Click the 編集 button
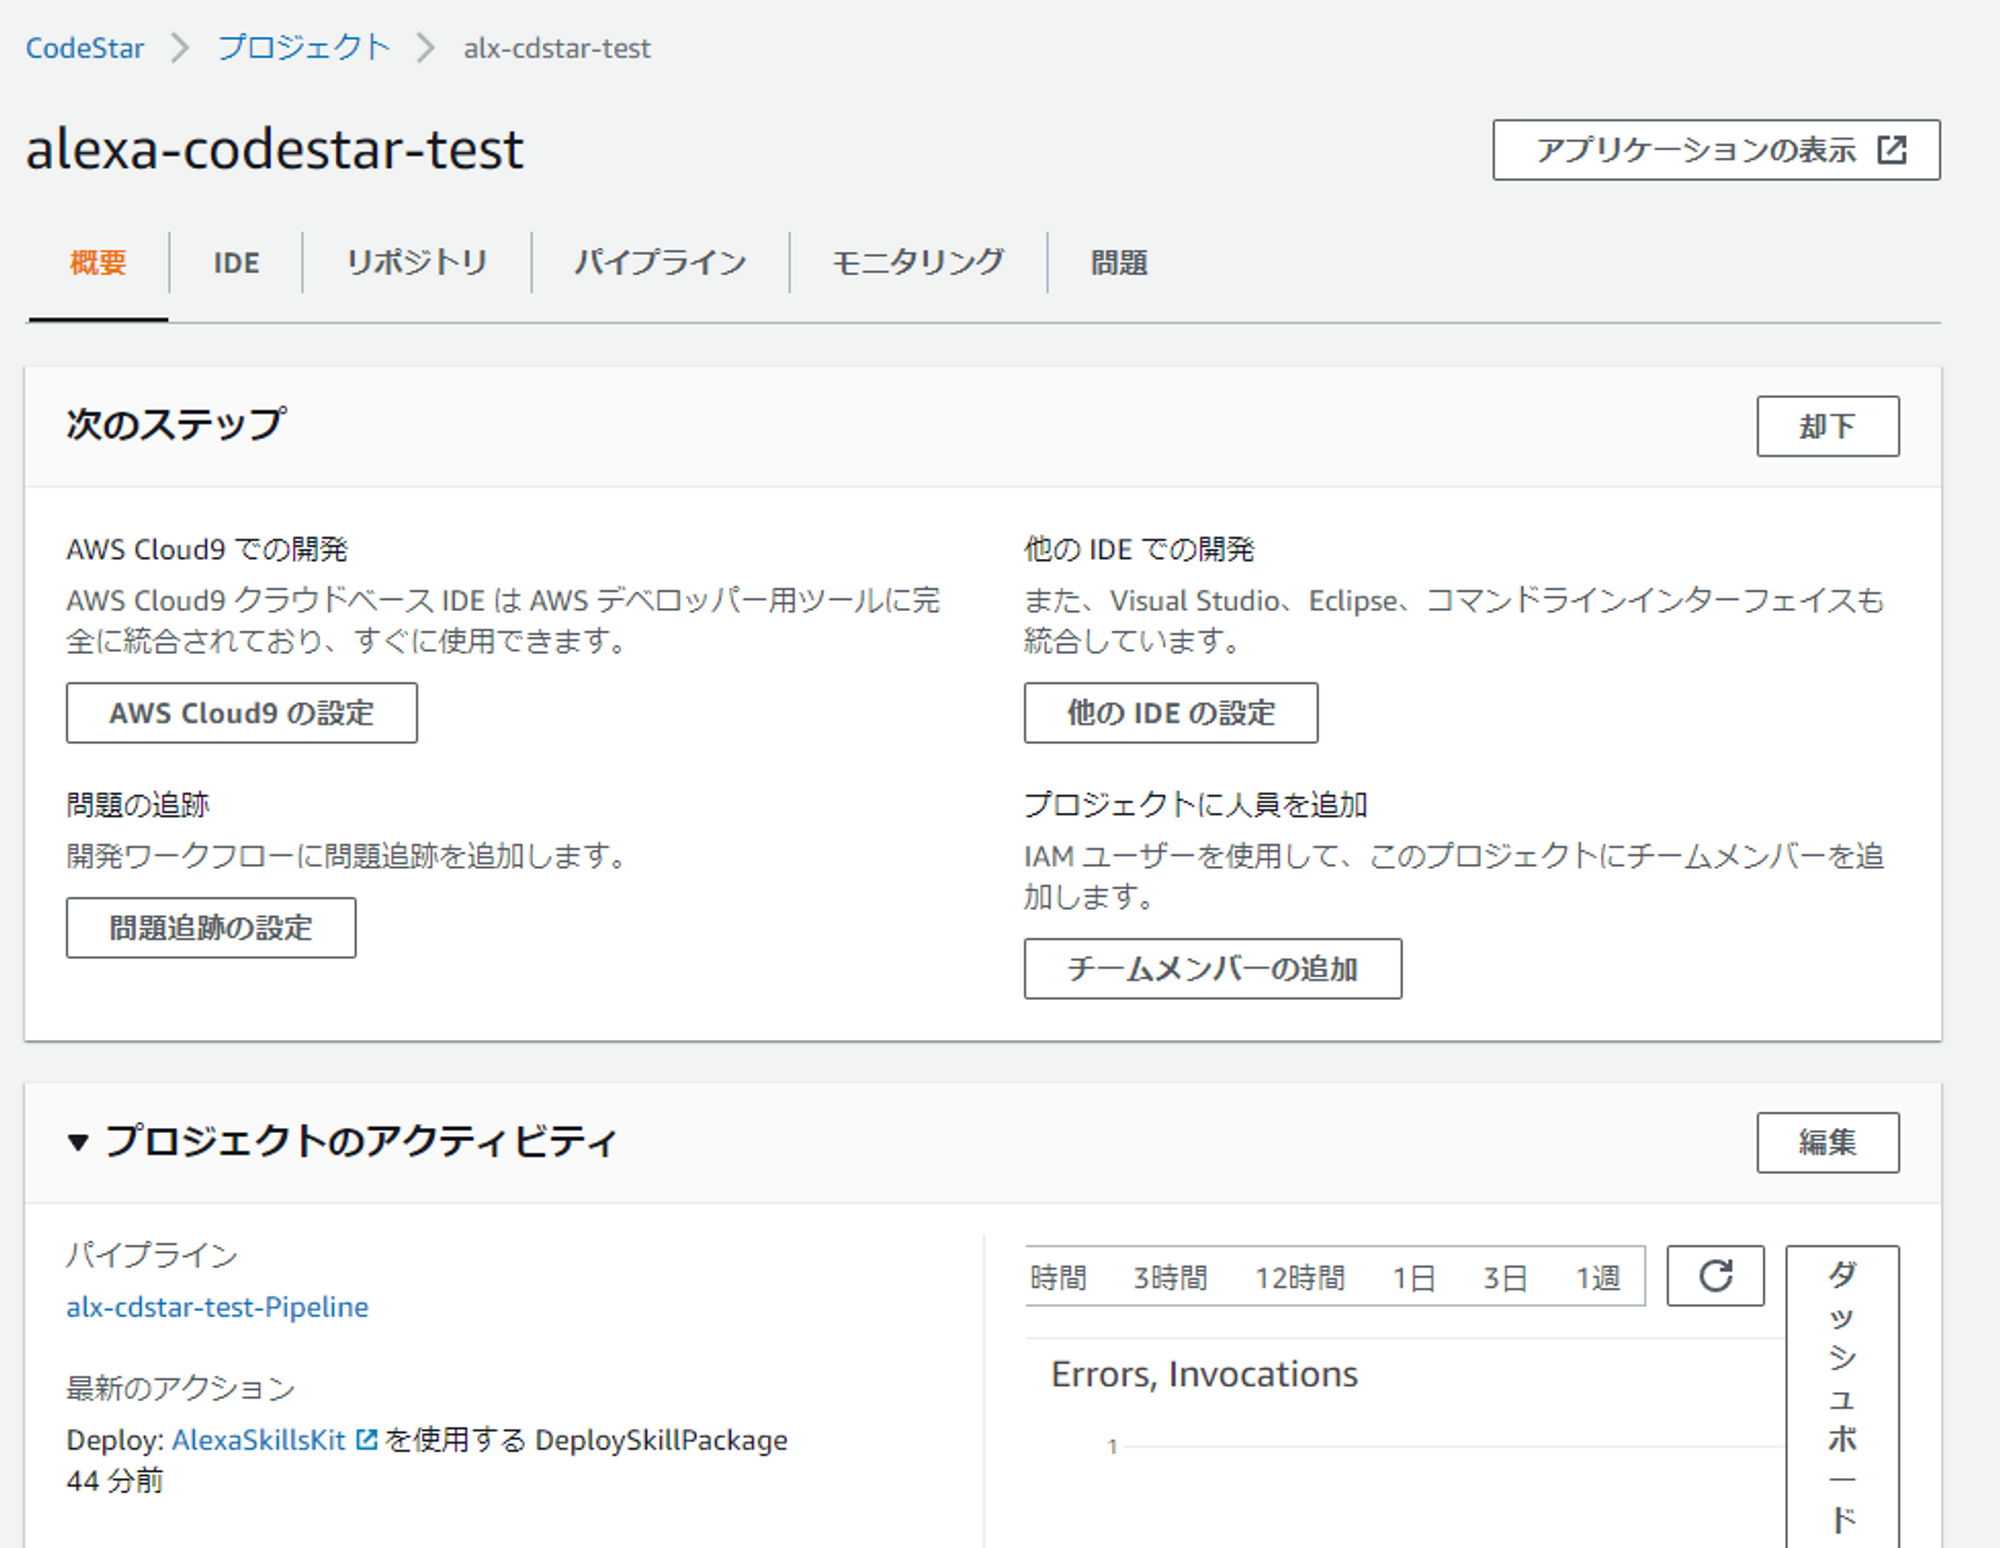 tap(1827, 1142)
